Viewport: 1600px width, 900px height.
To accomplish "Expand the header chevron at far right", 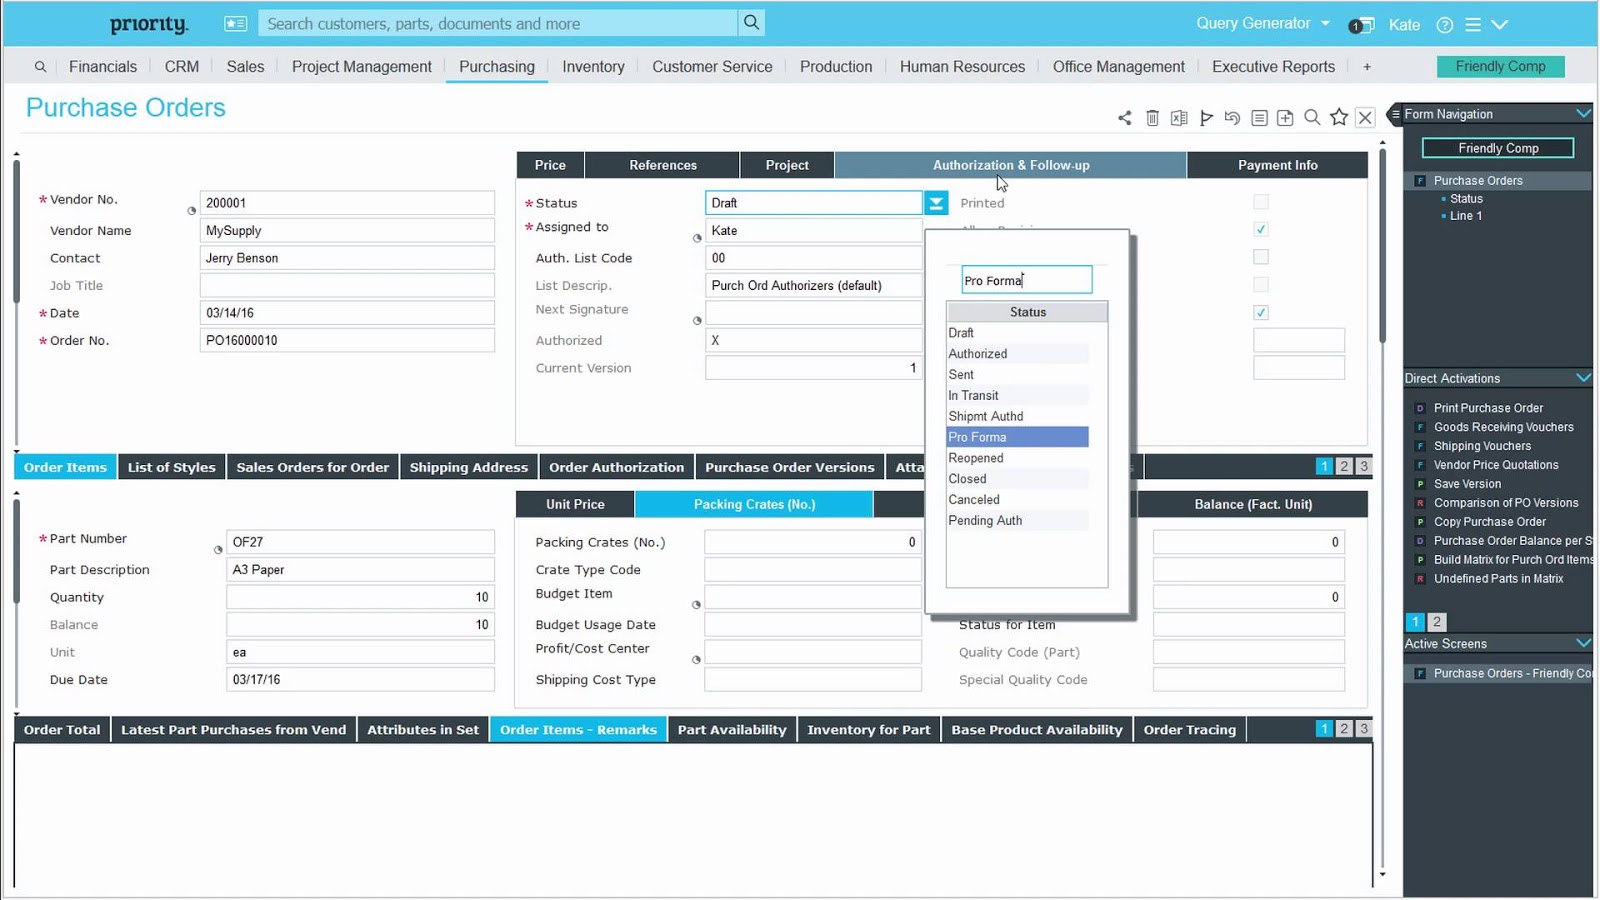I will (x=1500, y=25).
